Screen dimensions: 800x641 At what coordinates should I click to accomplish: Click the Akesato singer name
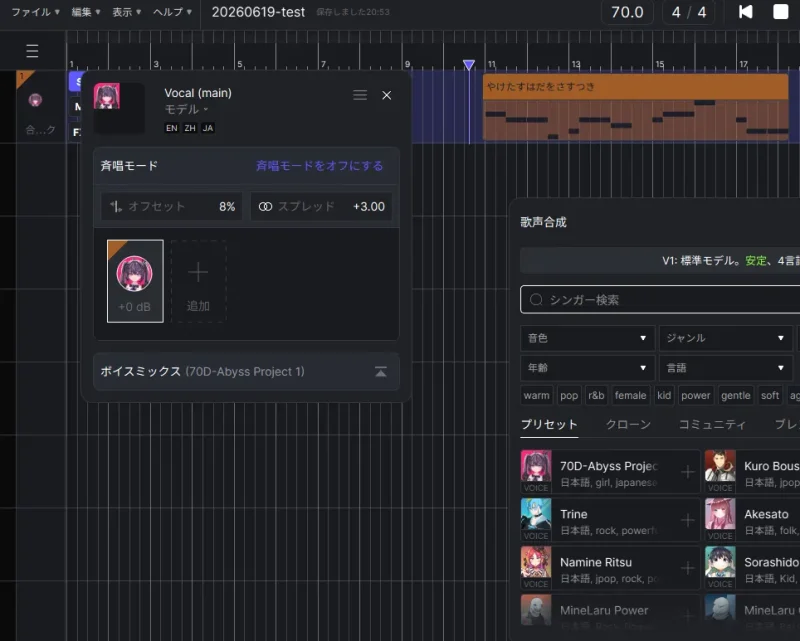pyautogui.click(x=766, y=514)
